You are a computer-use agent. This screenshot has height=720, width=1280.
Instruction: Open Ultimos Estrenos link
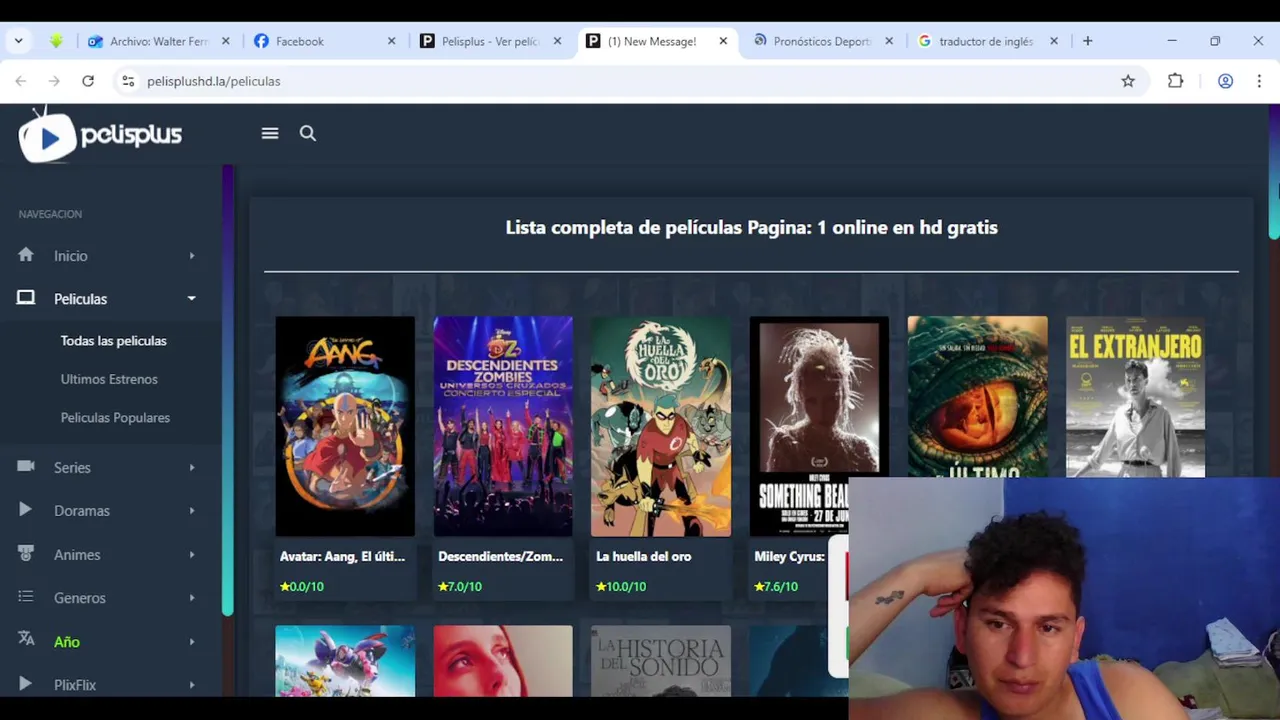(109, 379)
